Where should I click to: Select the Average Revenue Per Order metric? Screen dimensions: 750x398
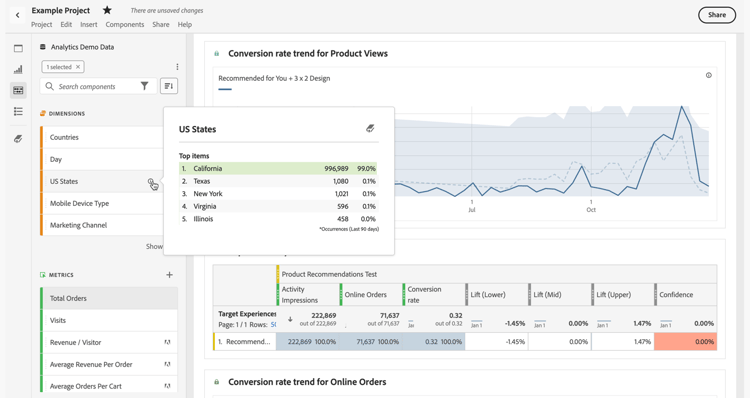click(109, 365)
